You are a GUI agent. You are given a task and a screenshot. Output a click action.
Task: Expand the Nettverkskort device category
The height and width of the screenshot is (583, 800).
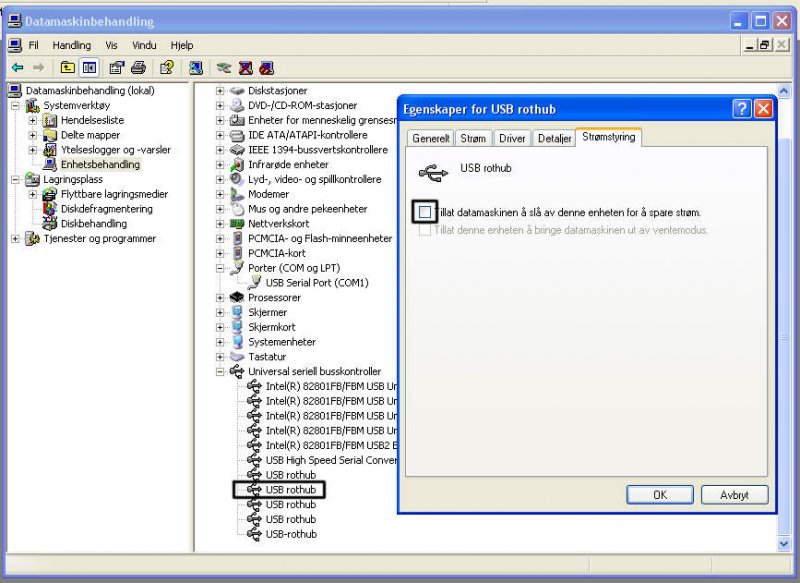220,224
